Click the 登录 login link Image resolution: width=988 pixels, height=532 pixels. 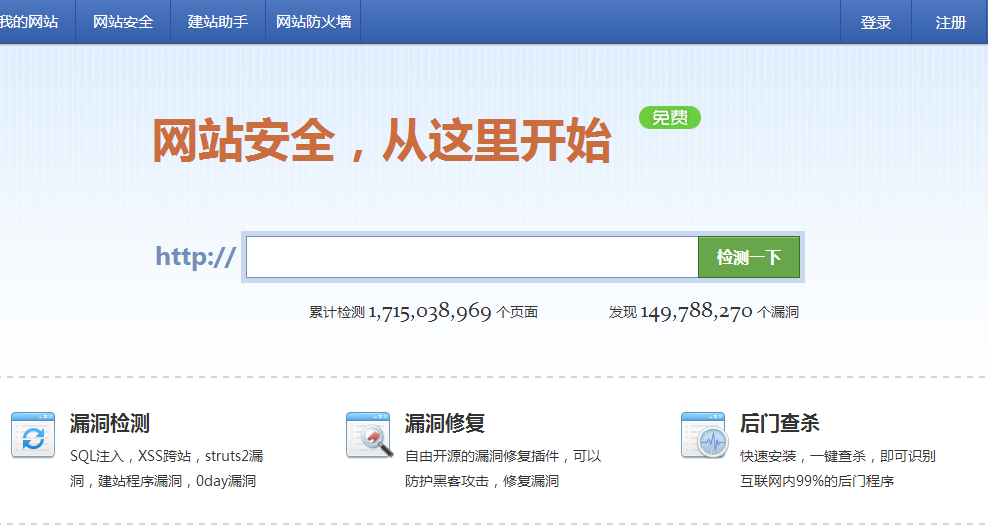[875, 22]
